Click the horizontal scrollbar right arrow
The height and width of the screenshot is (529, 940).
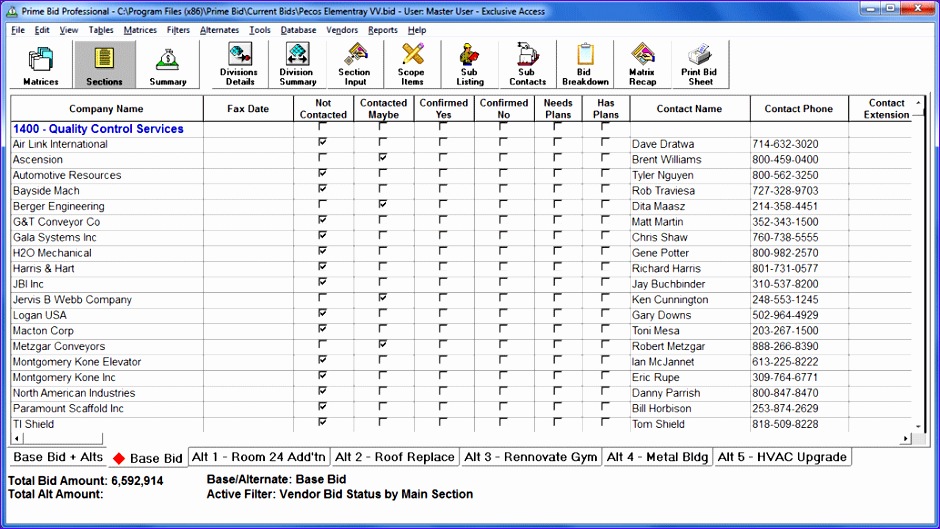point(906,439)
